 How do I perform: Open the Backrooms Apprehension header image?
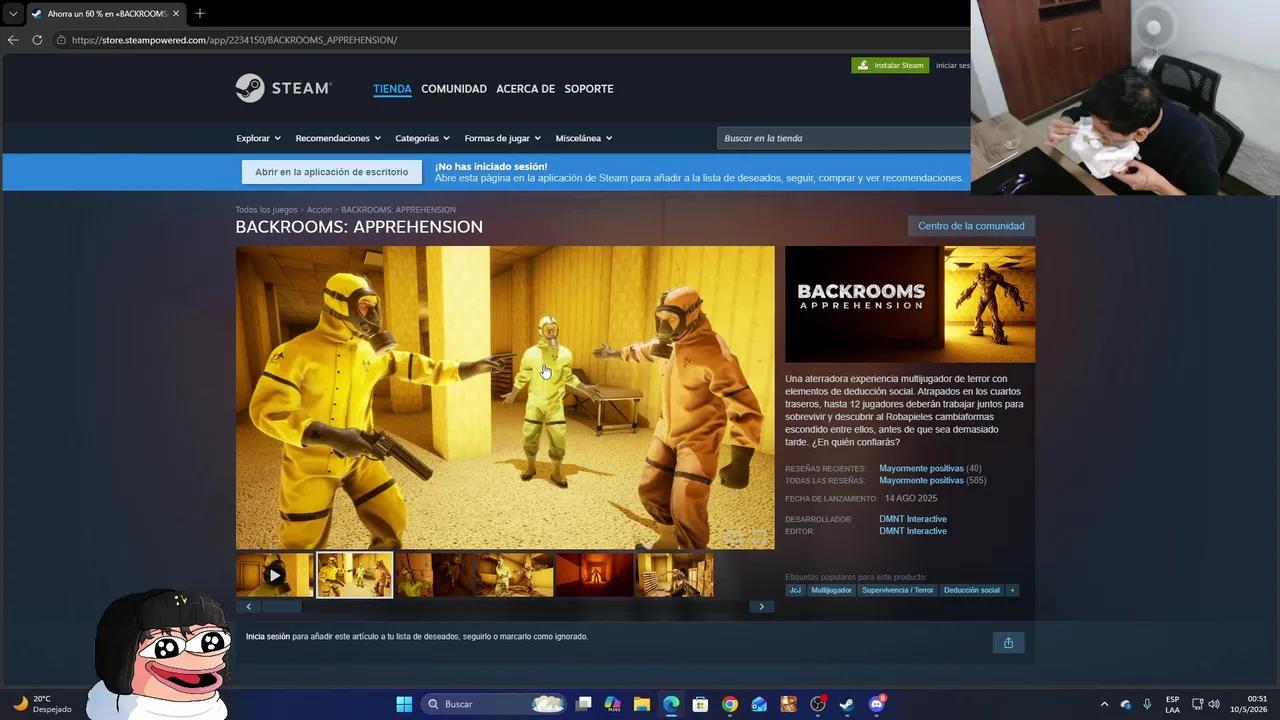tap(910, 304)
